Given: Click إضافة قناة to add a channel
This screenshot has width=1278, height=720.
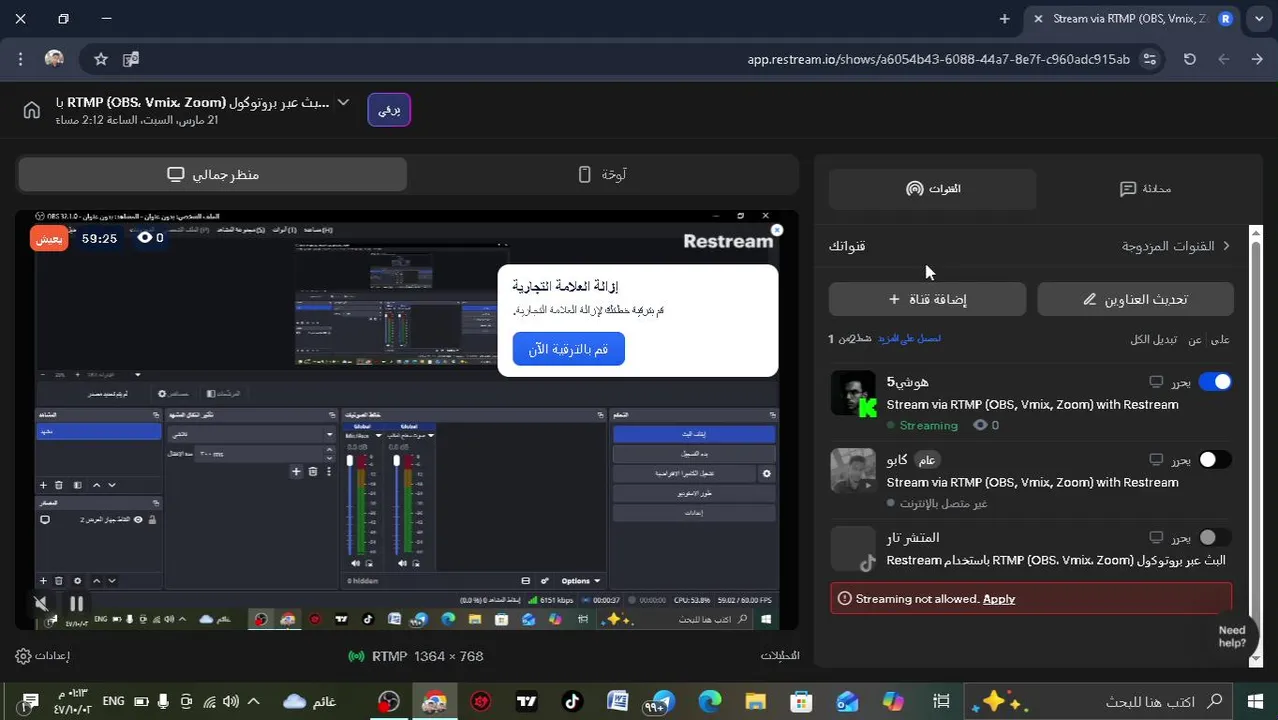Looking at the screenshot, I should (927, 299).
